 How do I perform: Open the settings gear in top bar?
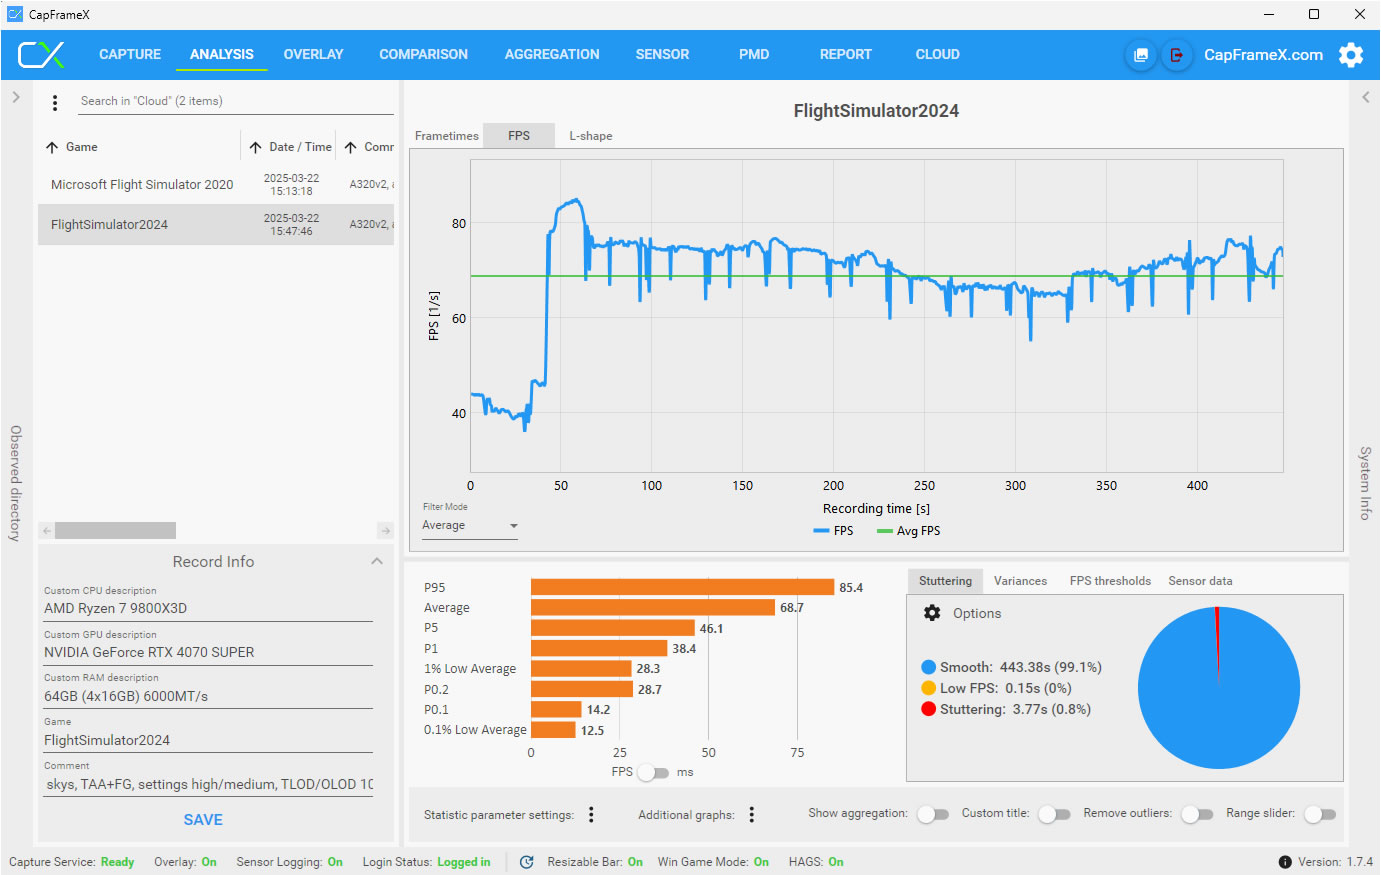pyautogui.click(x=1351, y=55)
